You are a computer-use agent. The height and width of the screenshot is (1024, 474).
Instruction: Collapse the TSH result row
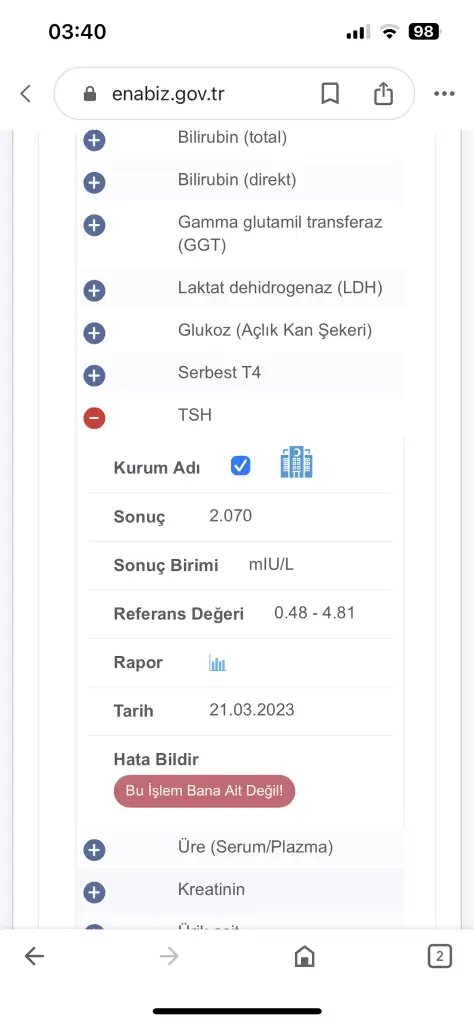click(x=94, y=417)
